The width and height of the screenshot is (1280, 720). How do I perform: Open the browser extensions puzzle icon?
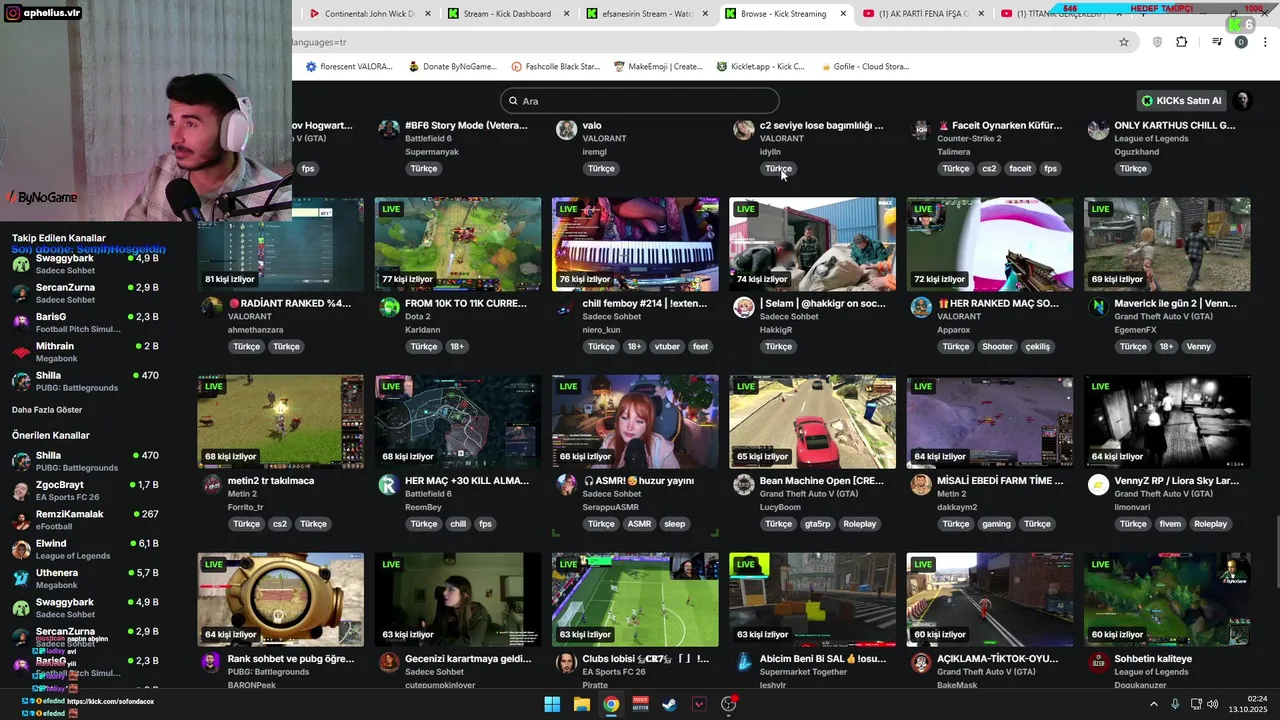pos(1182,42)
